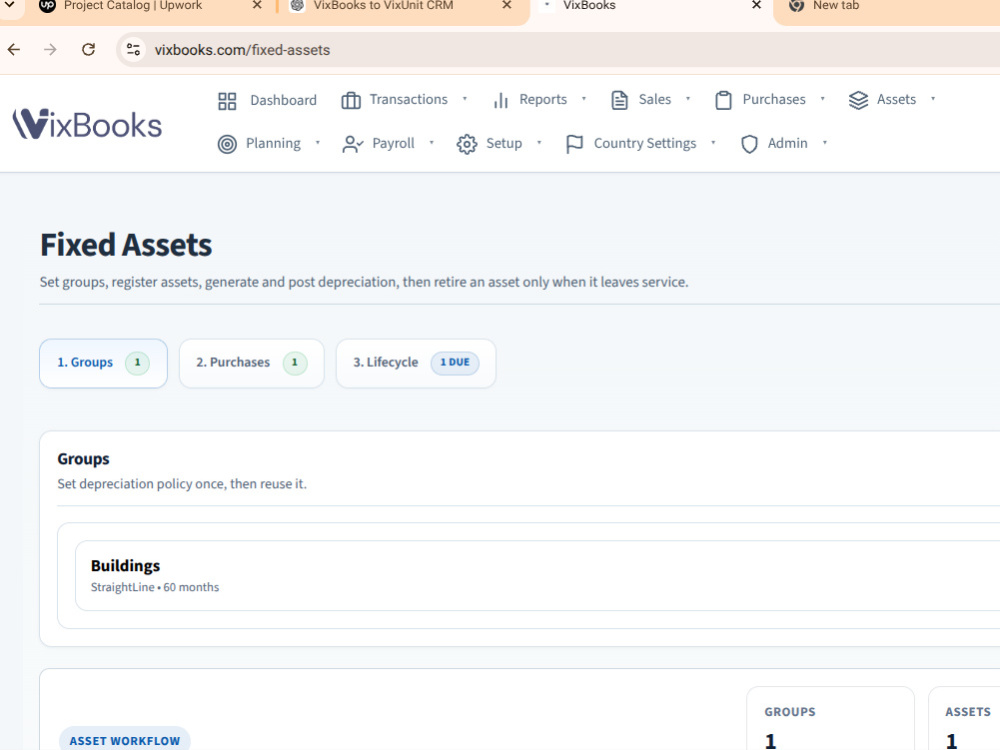This screenshot has width=1000, height=750.
Task: Close the VixBooks to VixUnit CRM tab
Action: pos(507,5)
